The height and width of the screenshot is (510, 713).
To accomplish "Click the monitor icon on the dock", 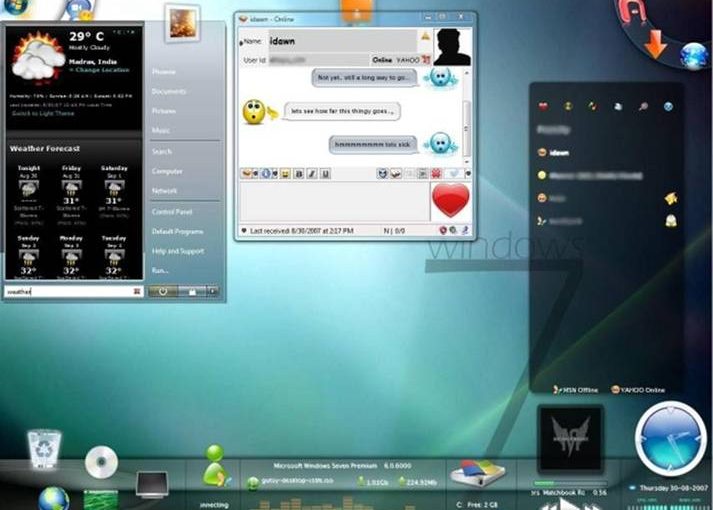I will tap(152, 484).
